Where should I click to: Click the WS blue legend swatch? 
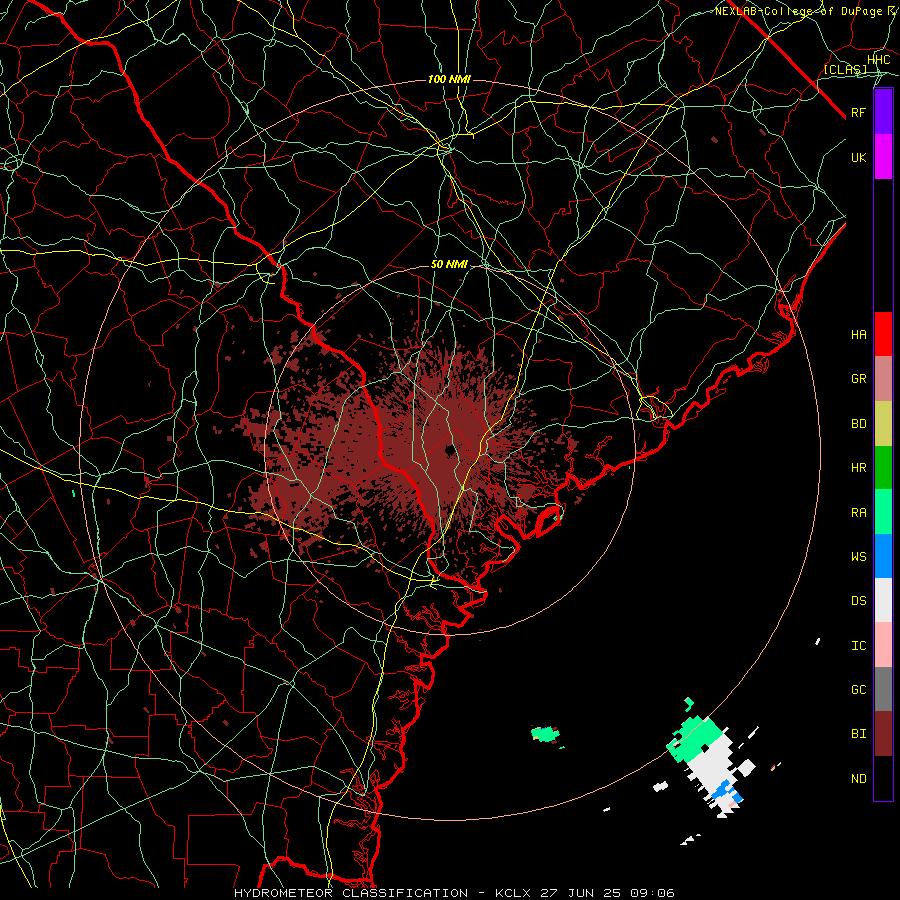pyautogui.click(x=883, y=556)
